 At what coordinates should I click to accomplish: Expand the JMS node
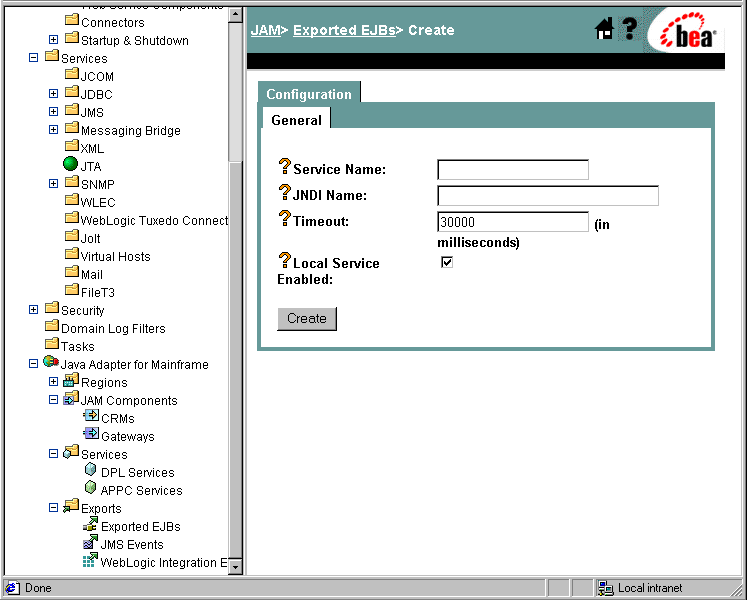tap(53, 112)
